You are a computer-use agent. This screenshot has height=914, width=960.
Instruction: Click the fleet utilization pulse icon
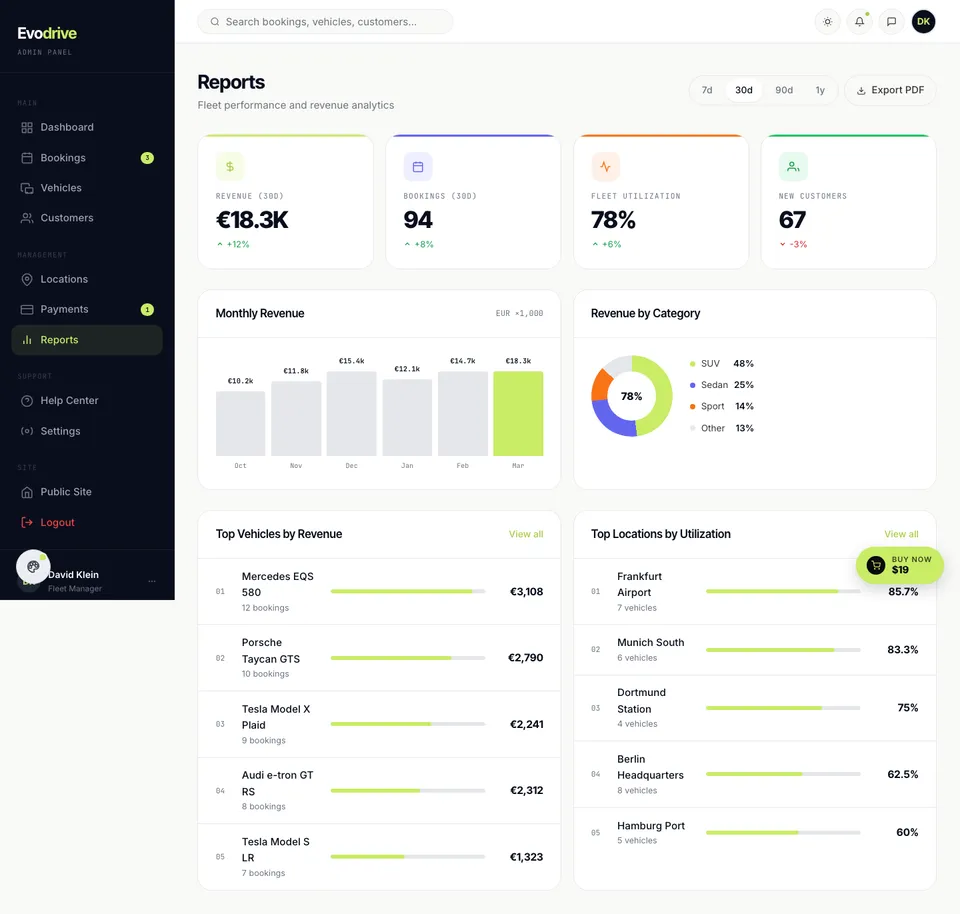click(606, 167)
